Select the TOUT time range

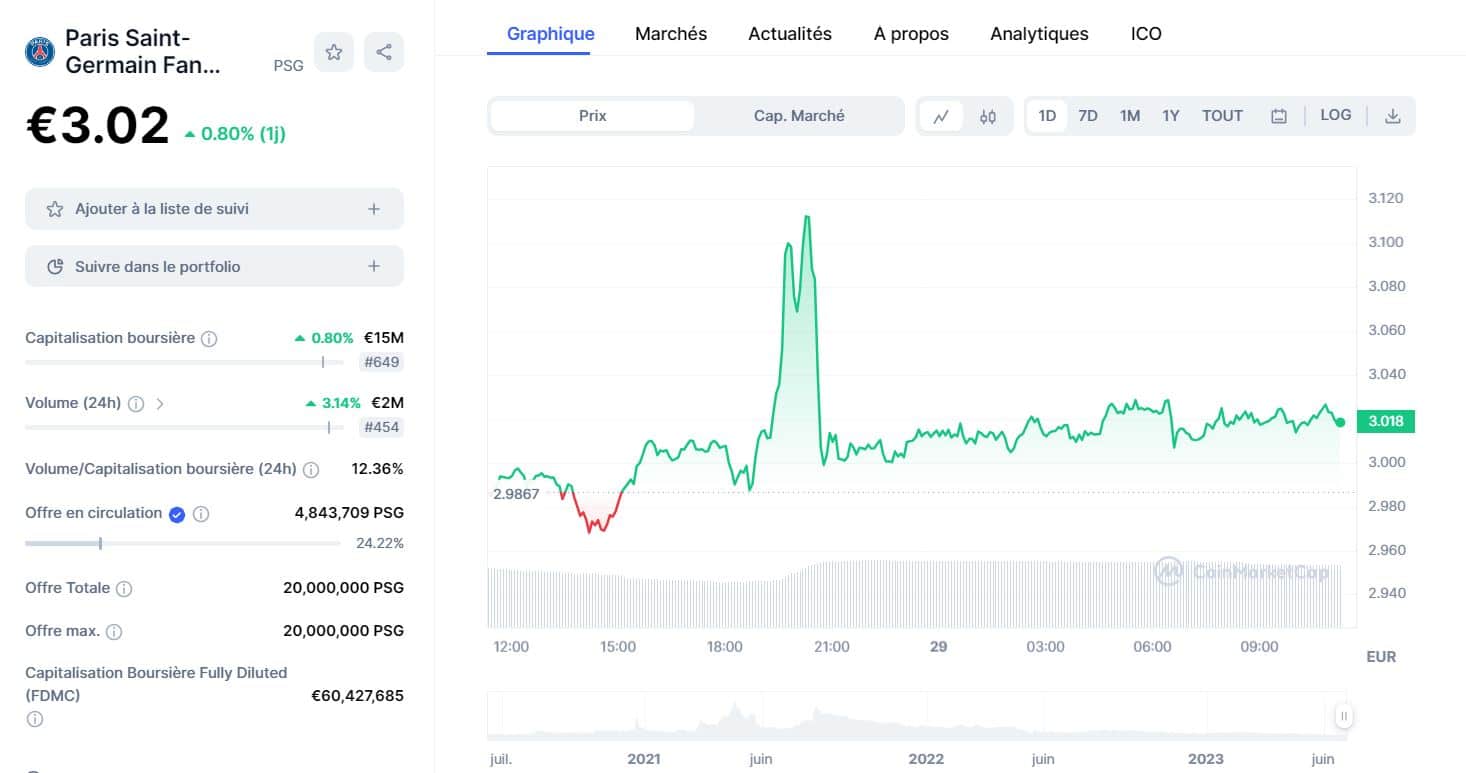coord(1222,116)
